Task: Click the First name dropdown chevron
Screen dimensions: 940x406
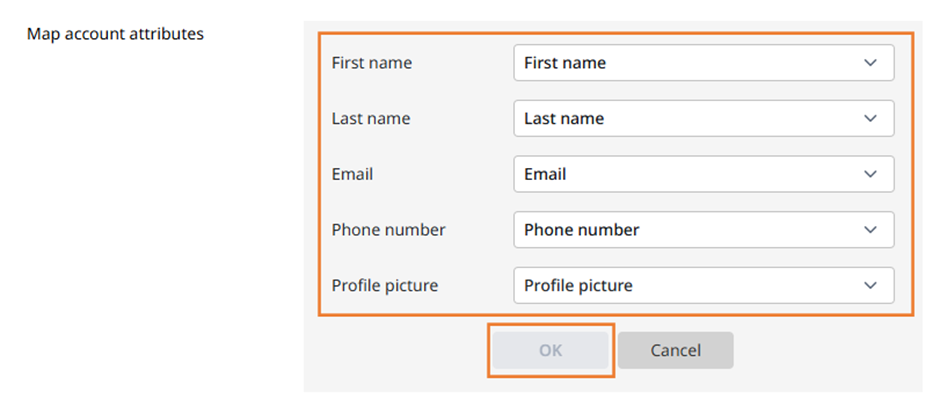Action: (x=870, y=62)
